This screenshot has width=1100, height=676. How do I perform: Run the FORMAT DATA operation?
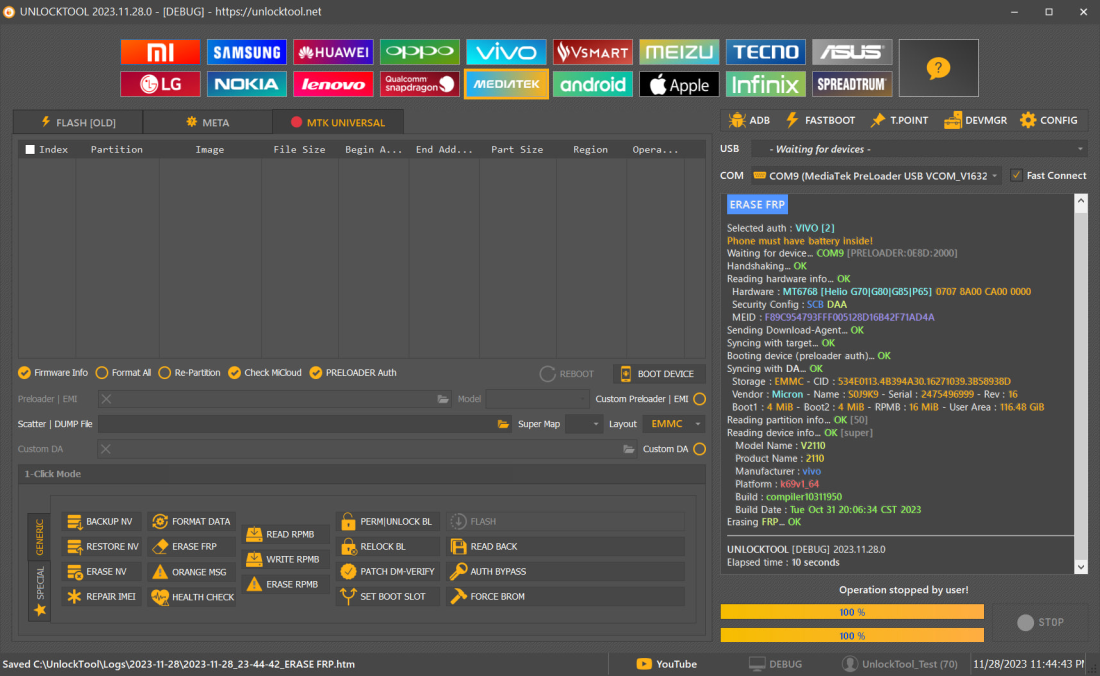[191, 522]
